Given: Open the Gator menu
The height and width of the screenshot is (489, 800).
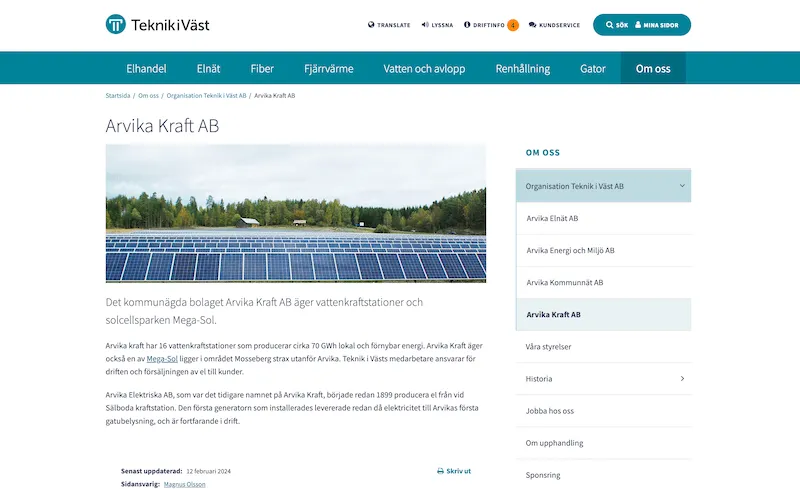Looking at the screenshot, I should (x=593, y=68).
